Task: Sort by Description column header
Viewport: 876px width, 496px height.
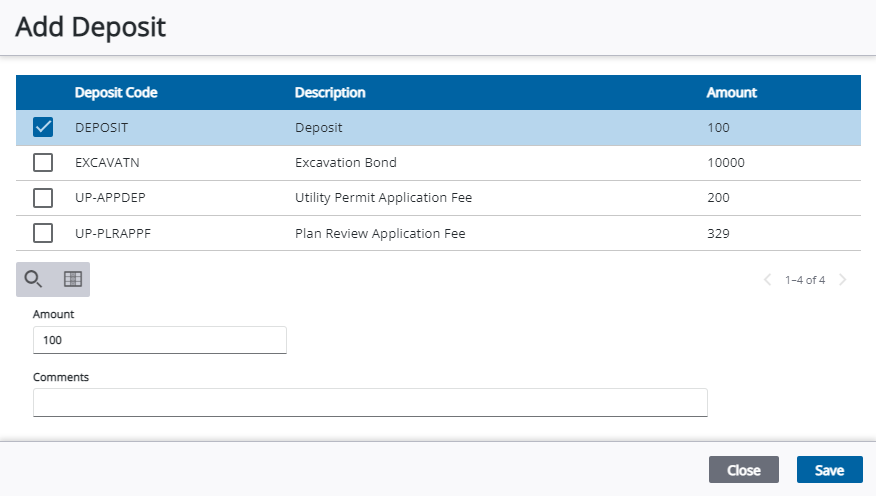Action: point(330,93)
